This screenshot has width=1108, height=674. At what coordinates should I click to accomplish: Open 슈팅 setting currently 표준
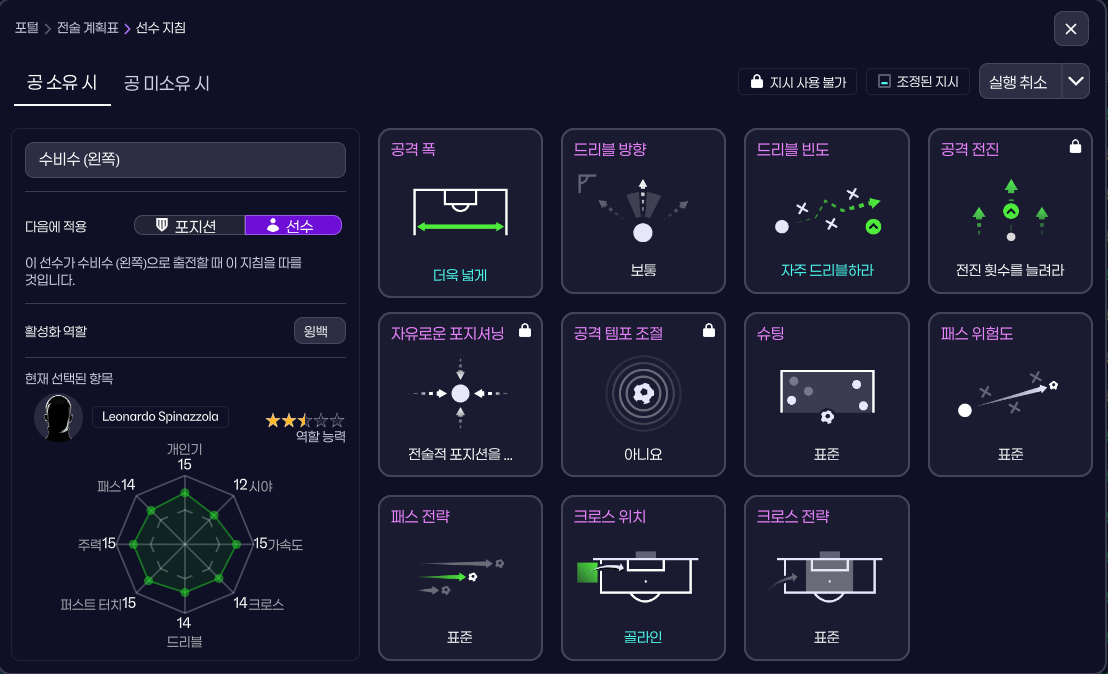[x=826, y=453]
